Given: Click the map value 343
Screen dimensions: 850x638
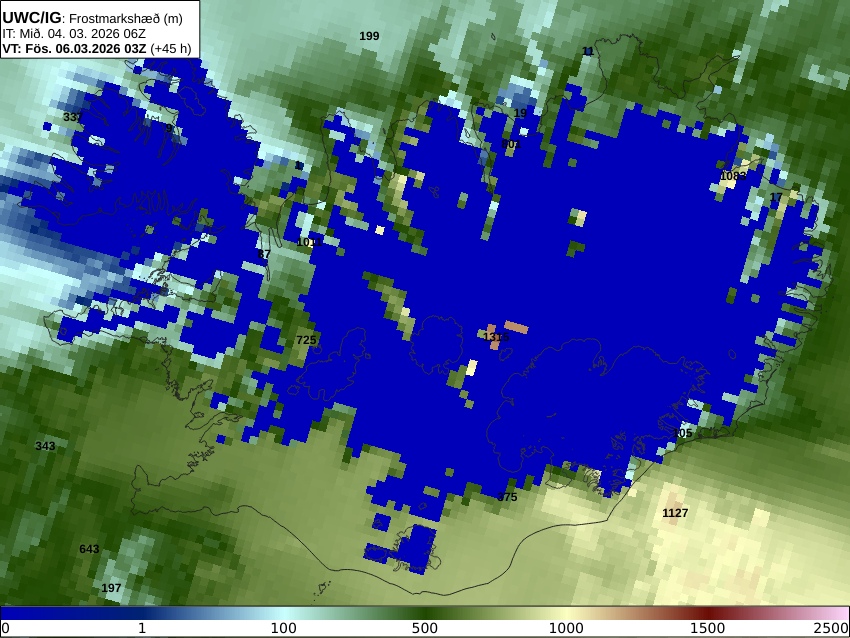Looking at the screenshot, I should pyautogui.click(x=45, y=446).
